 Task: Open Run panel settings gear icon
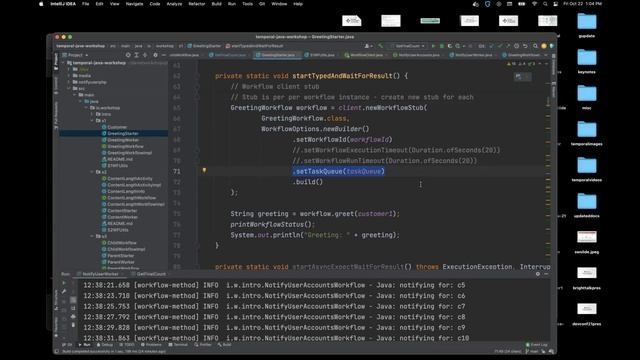538,274
